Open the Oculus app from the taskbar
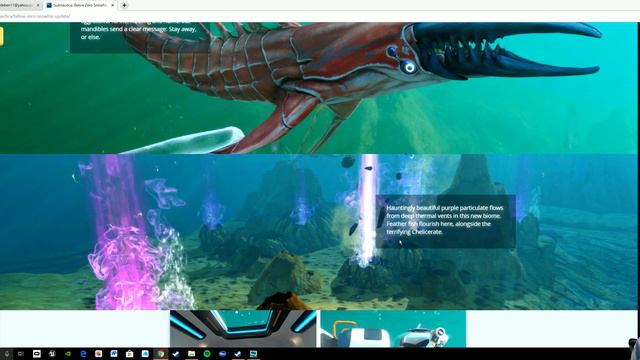Image resolution: width=640 pixels, height=360 pixels. [x=36, y=354]
